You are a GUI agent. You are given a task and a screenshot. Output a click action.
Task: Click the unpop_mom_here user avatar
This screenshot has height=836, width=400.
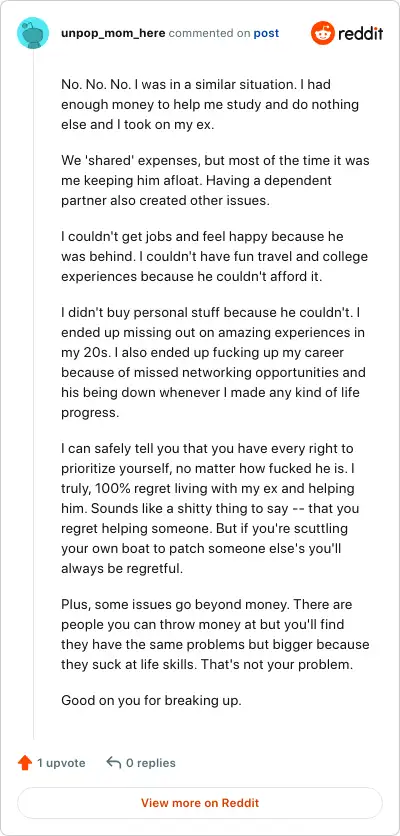(x=33, y=33)
